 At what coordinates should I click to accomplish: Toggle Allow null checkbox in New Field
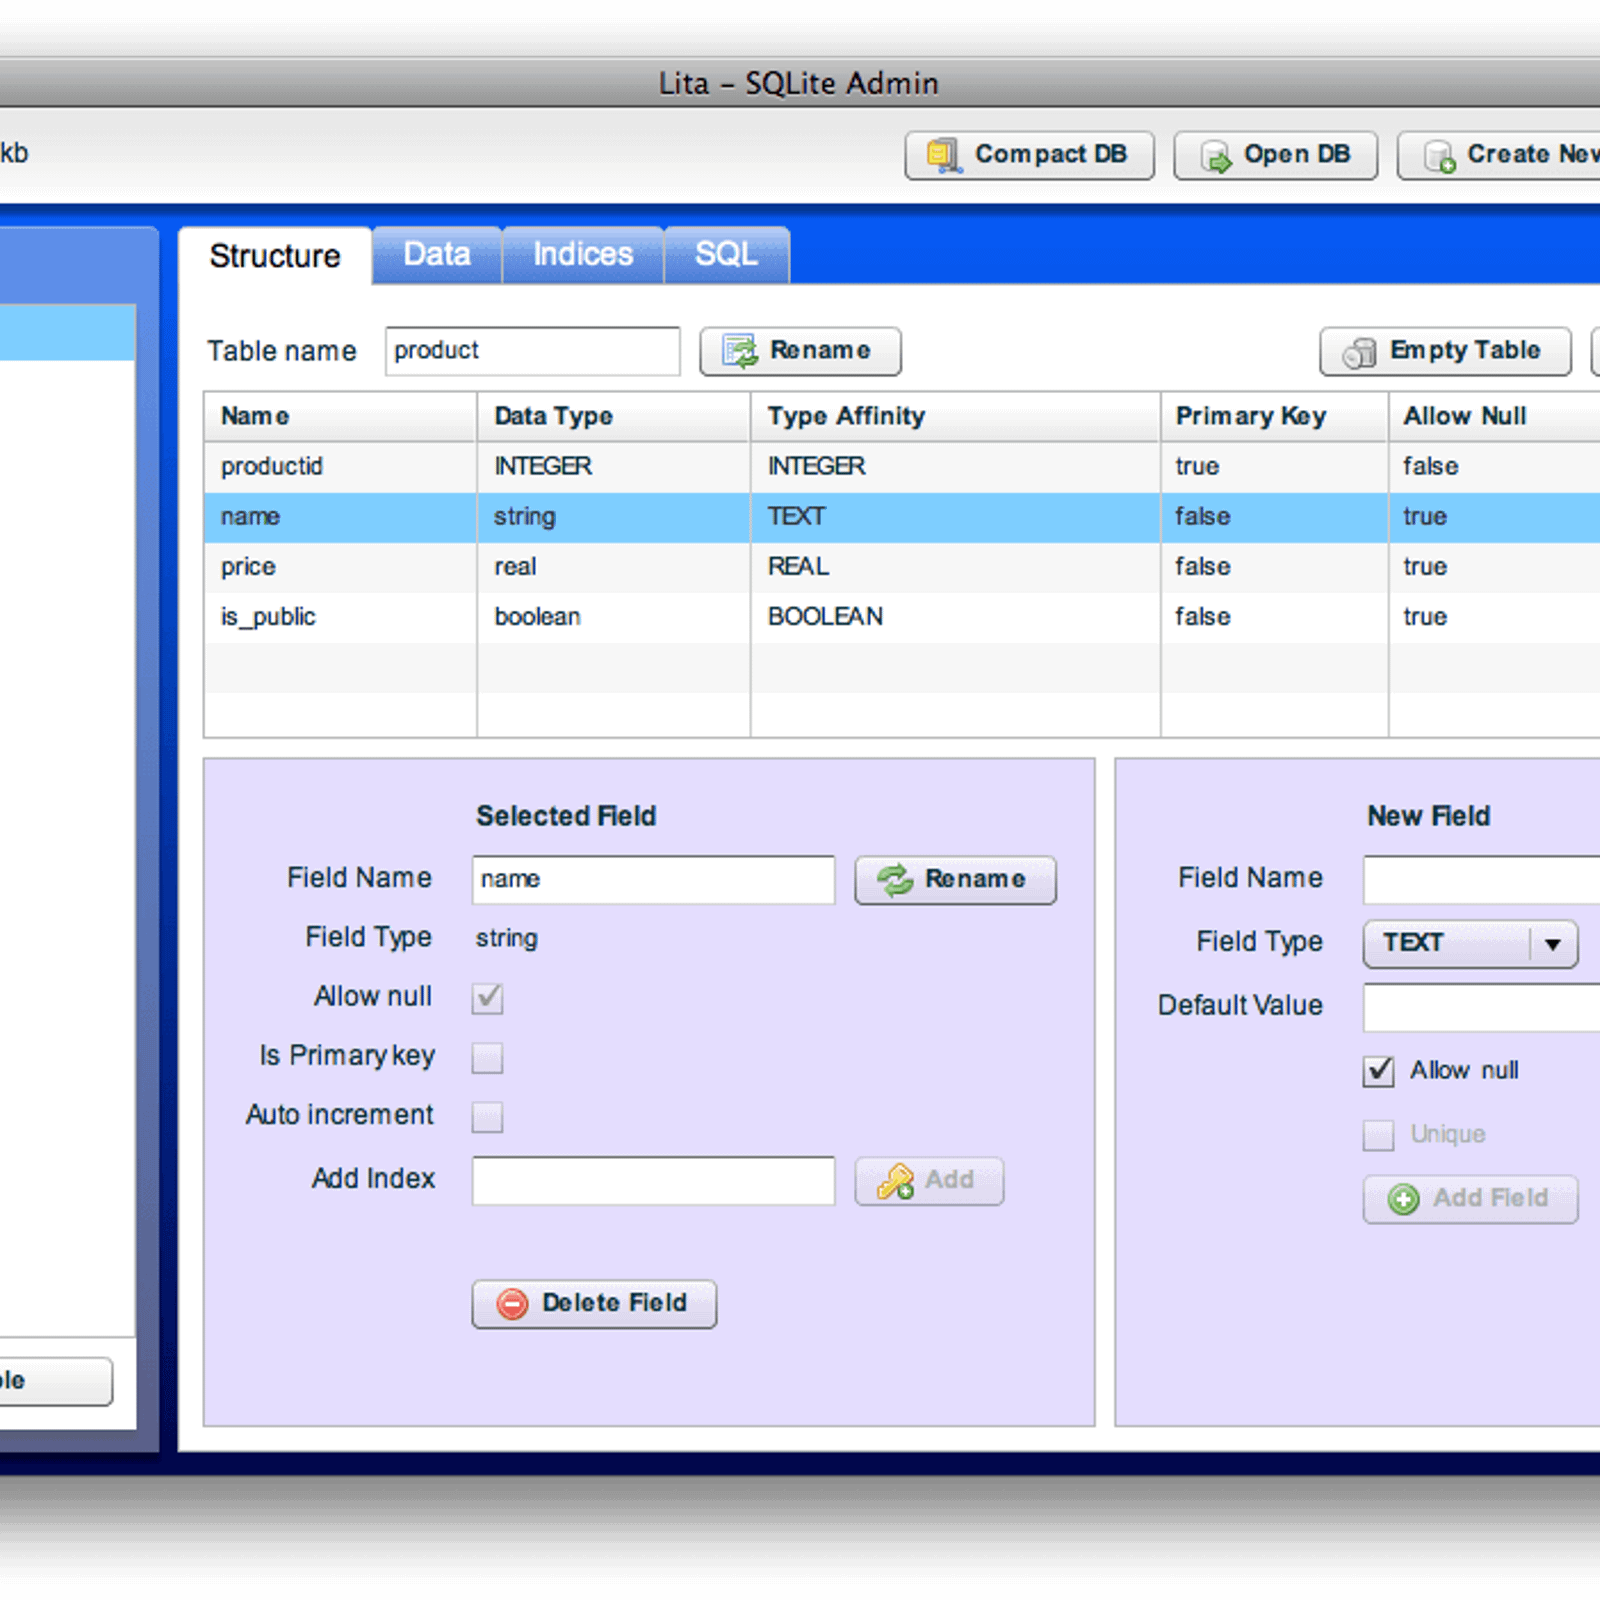click(x=1378, y=1071)
